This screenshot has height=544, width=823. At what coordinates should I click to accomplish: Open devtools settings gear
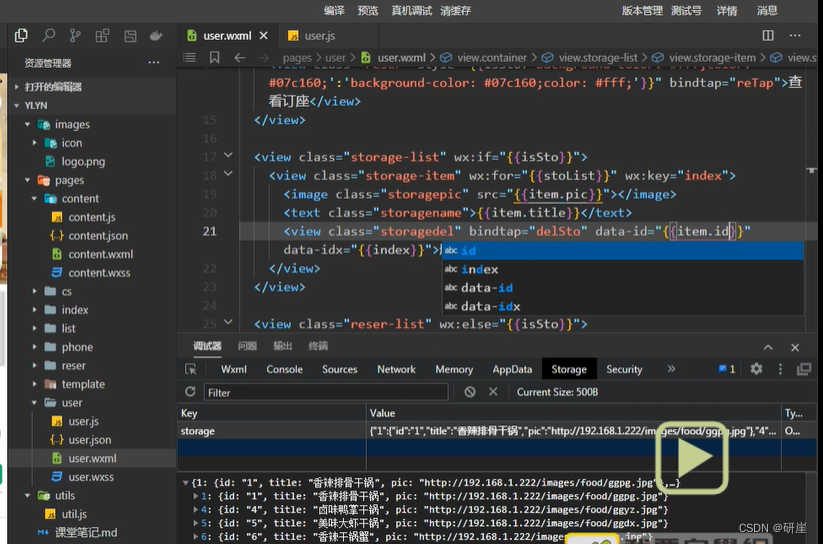point(756,369)
